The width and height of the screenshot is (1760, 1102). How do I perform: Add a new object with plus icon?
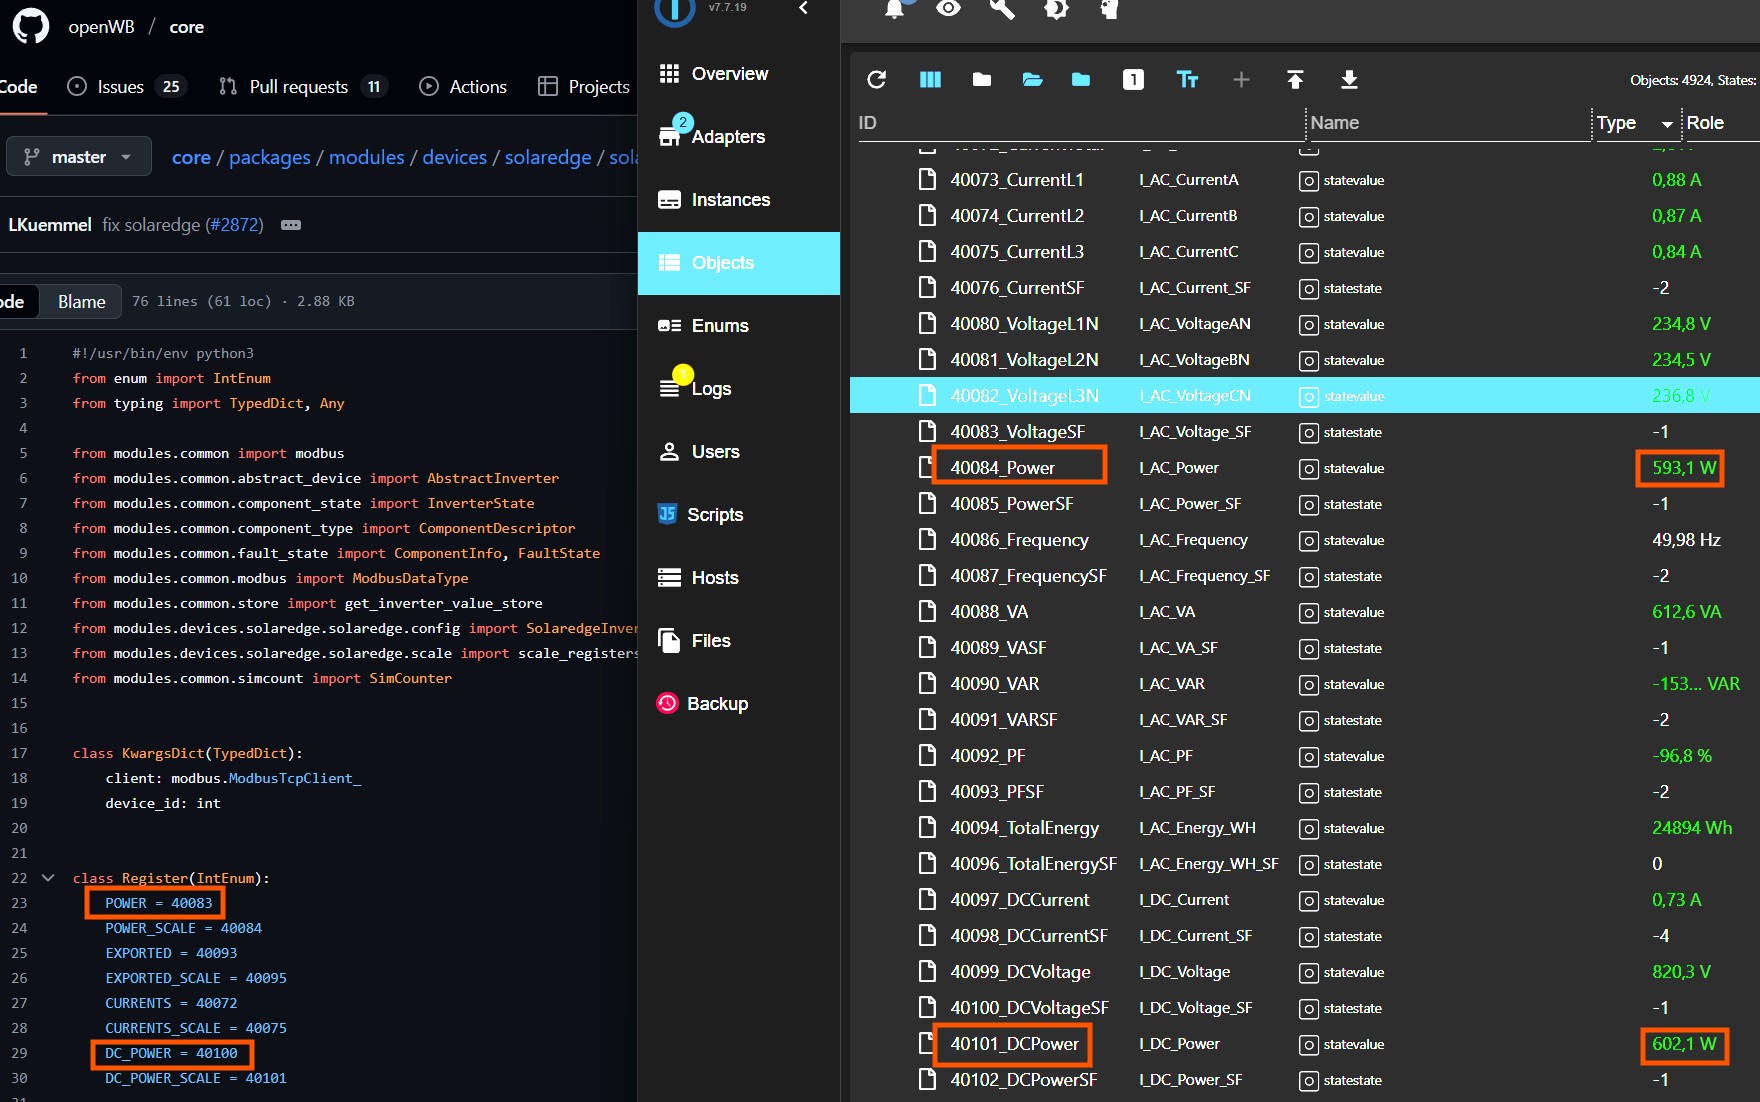click(1241, 80)
